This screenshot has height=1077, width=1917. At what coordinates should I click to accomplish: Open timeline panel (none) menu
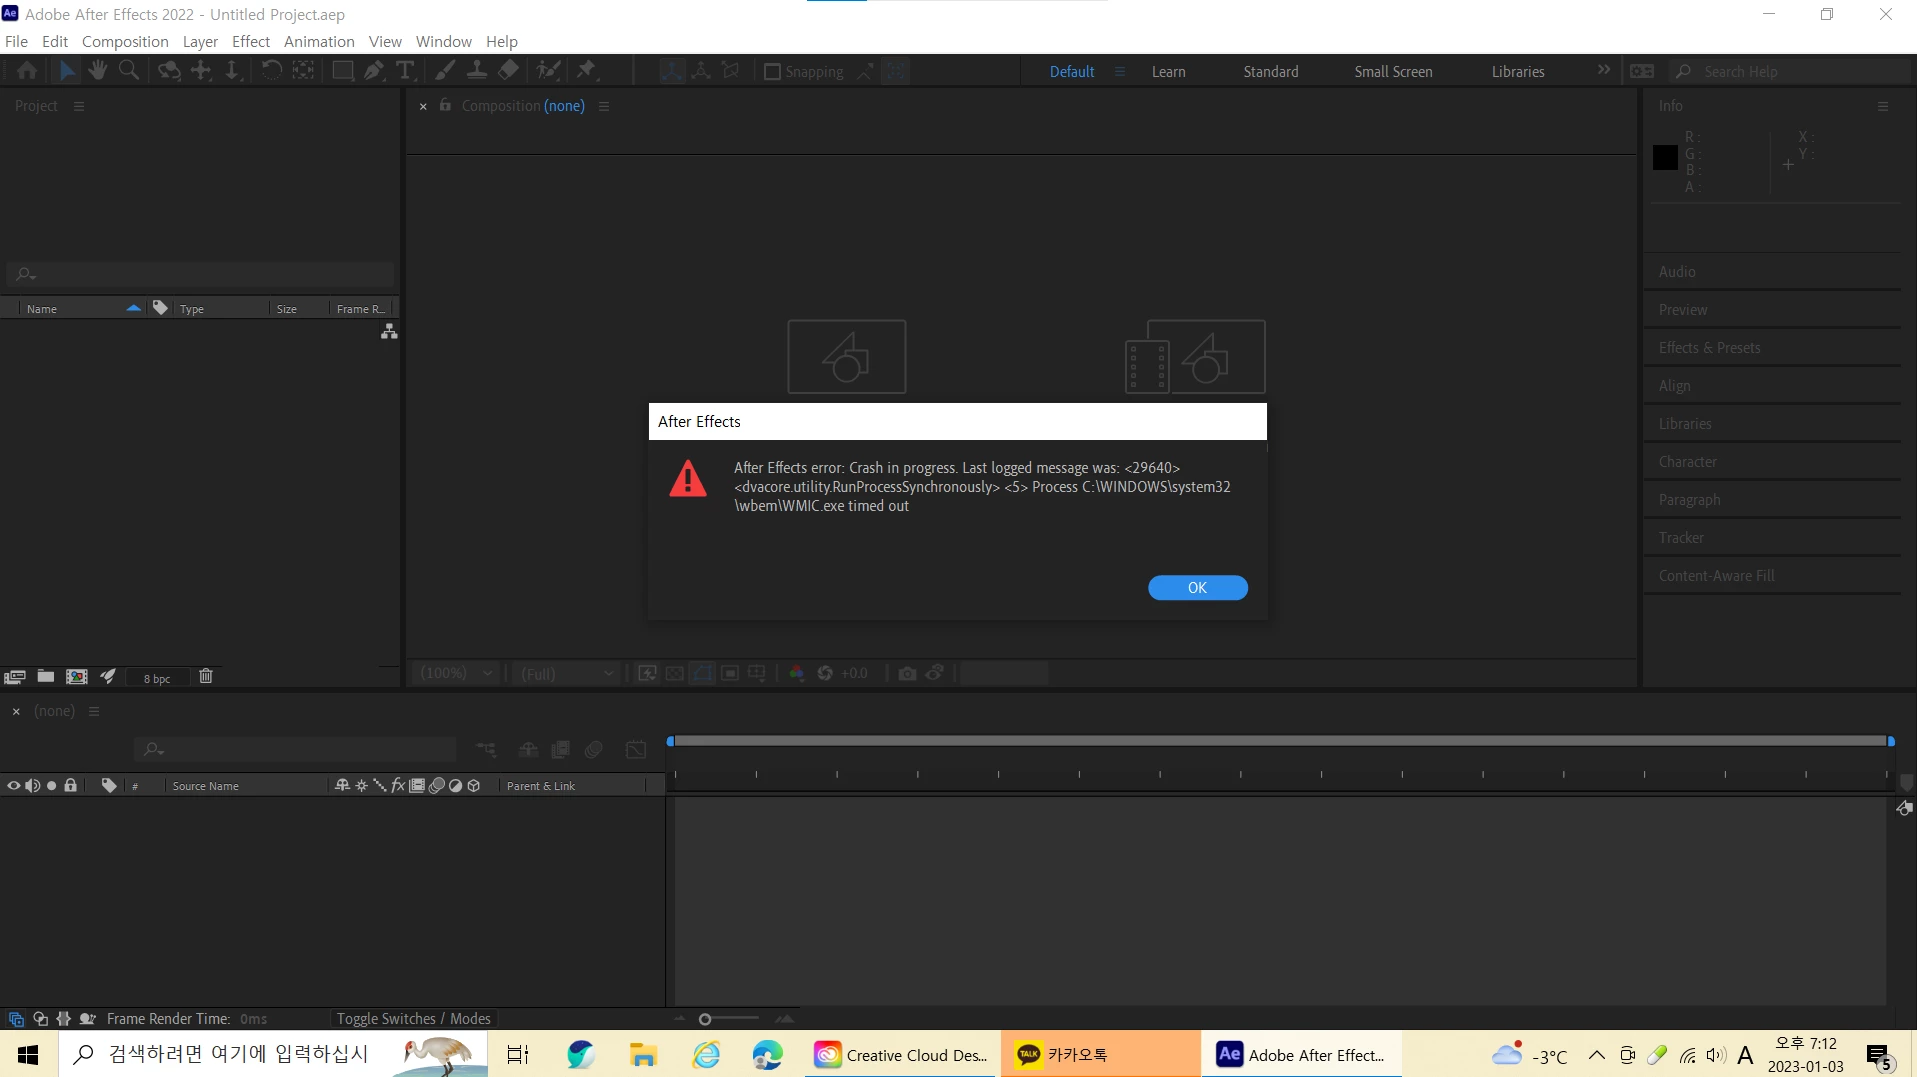click(94, 711)
